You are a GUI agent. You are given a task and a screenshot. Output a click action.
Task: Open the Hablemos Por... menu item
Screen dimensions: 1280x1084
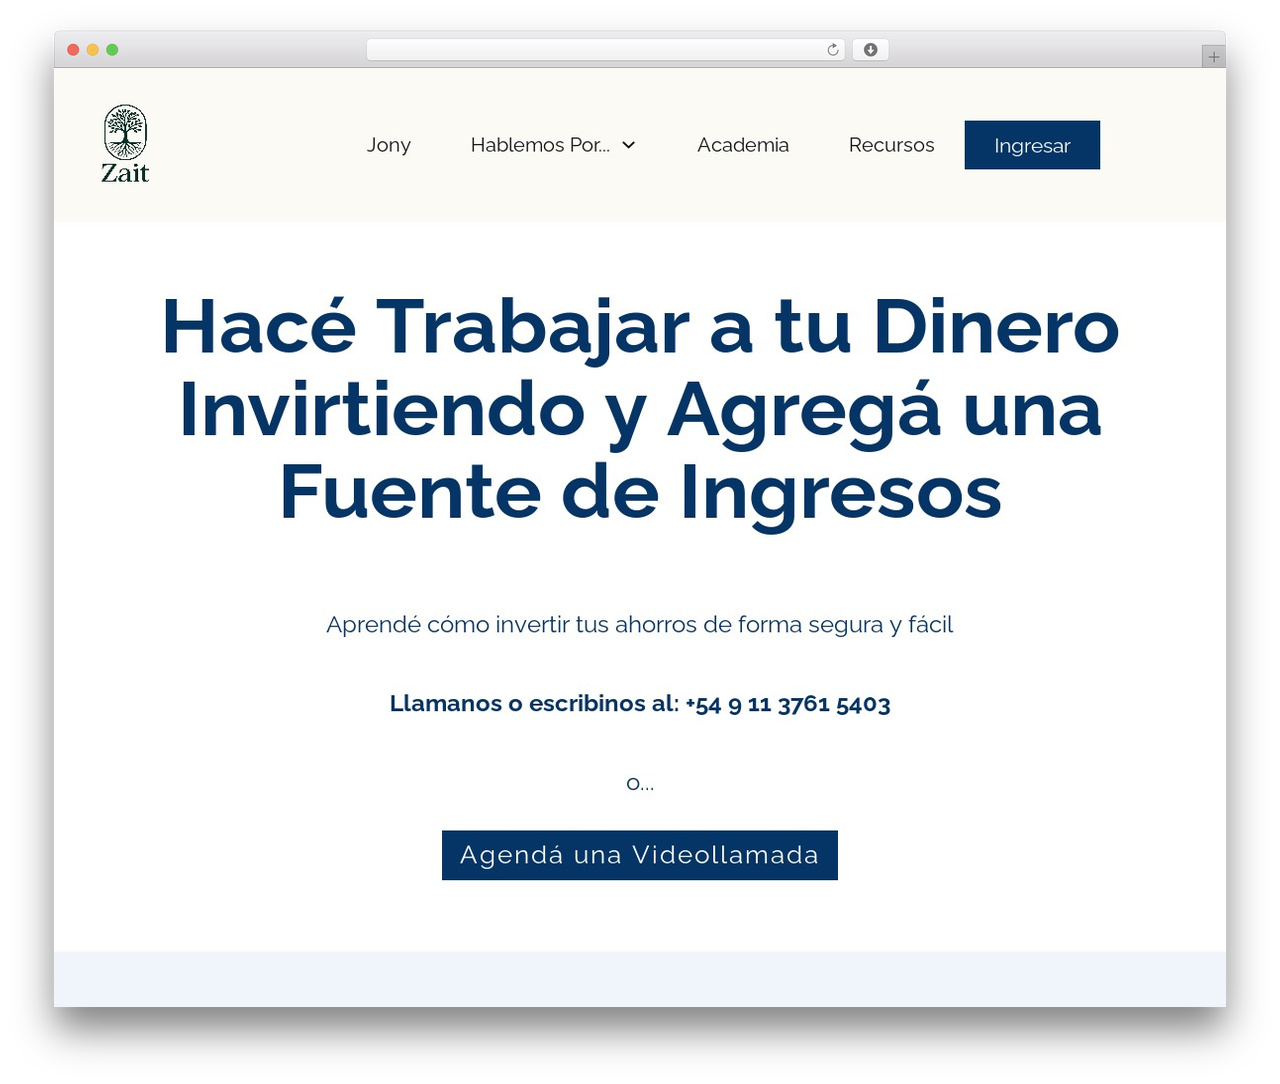tap(540, 145)
